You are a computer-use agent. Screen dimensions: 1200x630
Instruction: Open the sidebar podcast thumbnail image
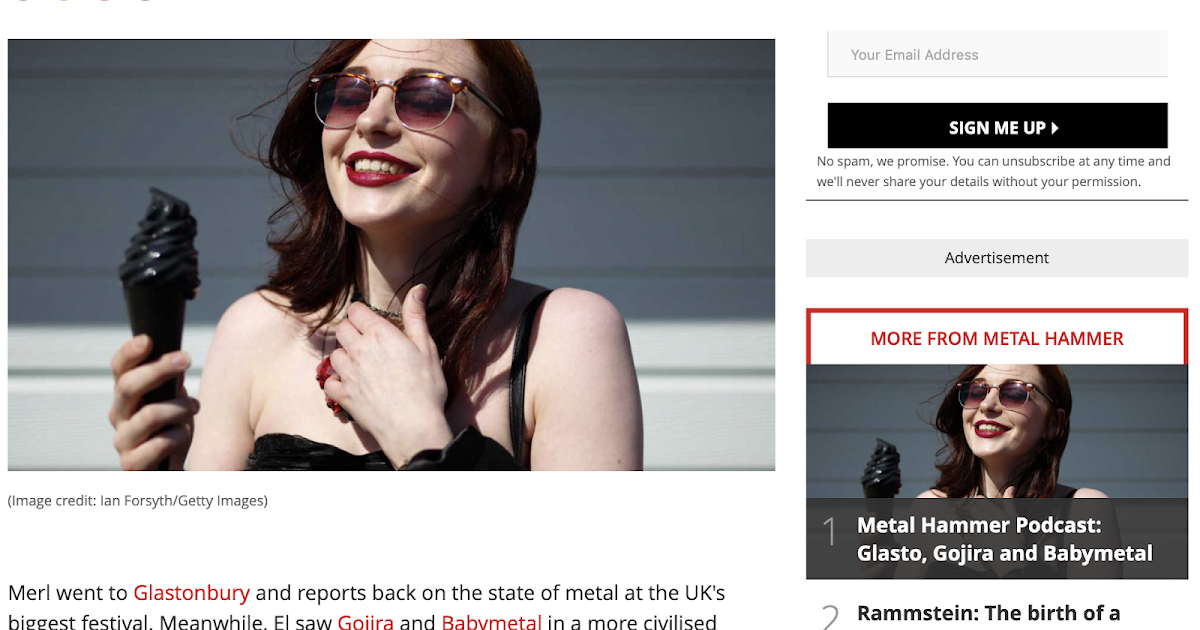tap(997, 431)
